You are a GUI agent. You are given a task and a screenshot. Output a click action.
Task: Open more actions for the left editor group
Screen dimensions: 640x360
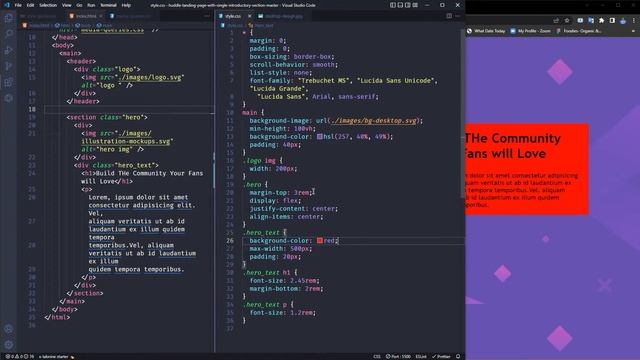point(207,16)
